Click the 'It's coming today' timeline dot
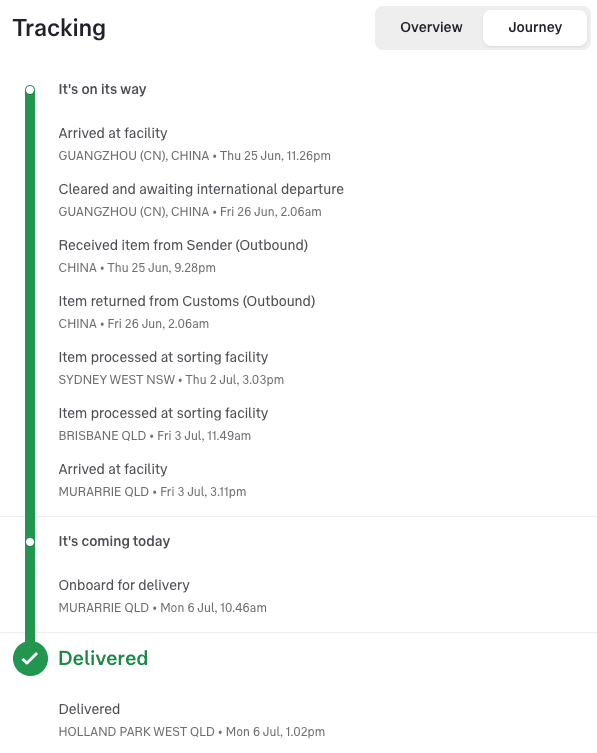This screenshot has width=597, height=753. click(30, 542)
